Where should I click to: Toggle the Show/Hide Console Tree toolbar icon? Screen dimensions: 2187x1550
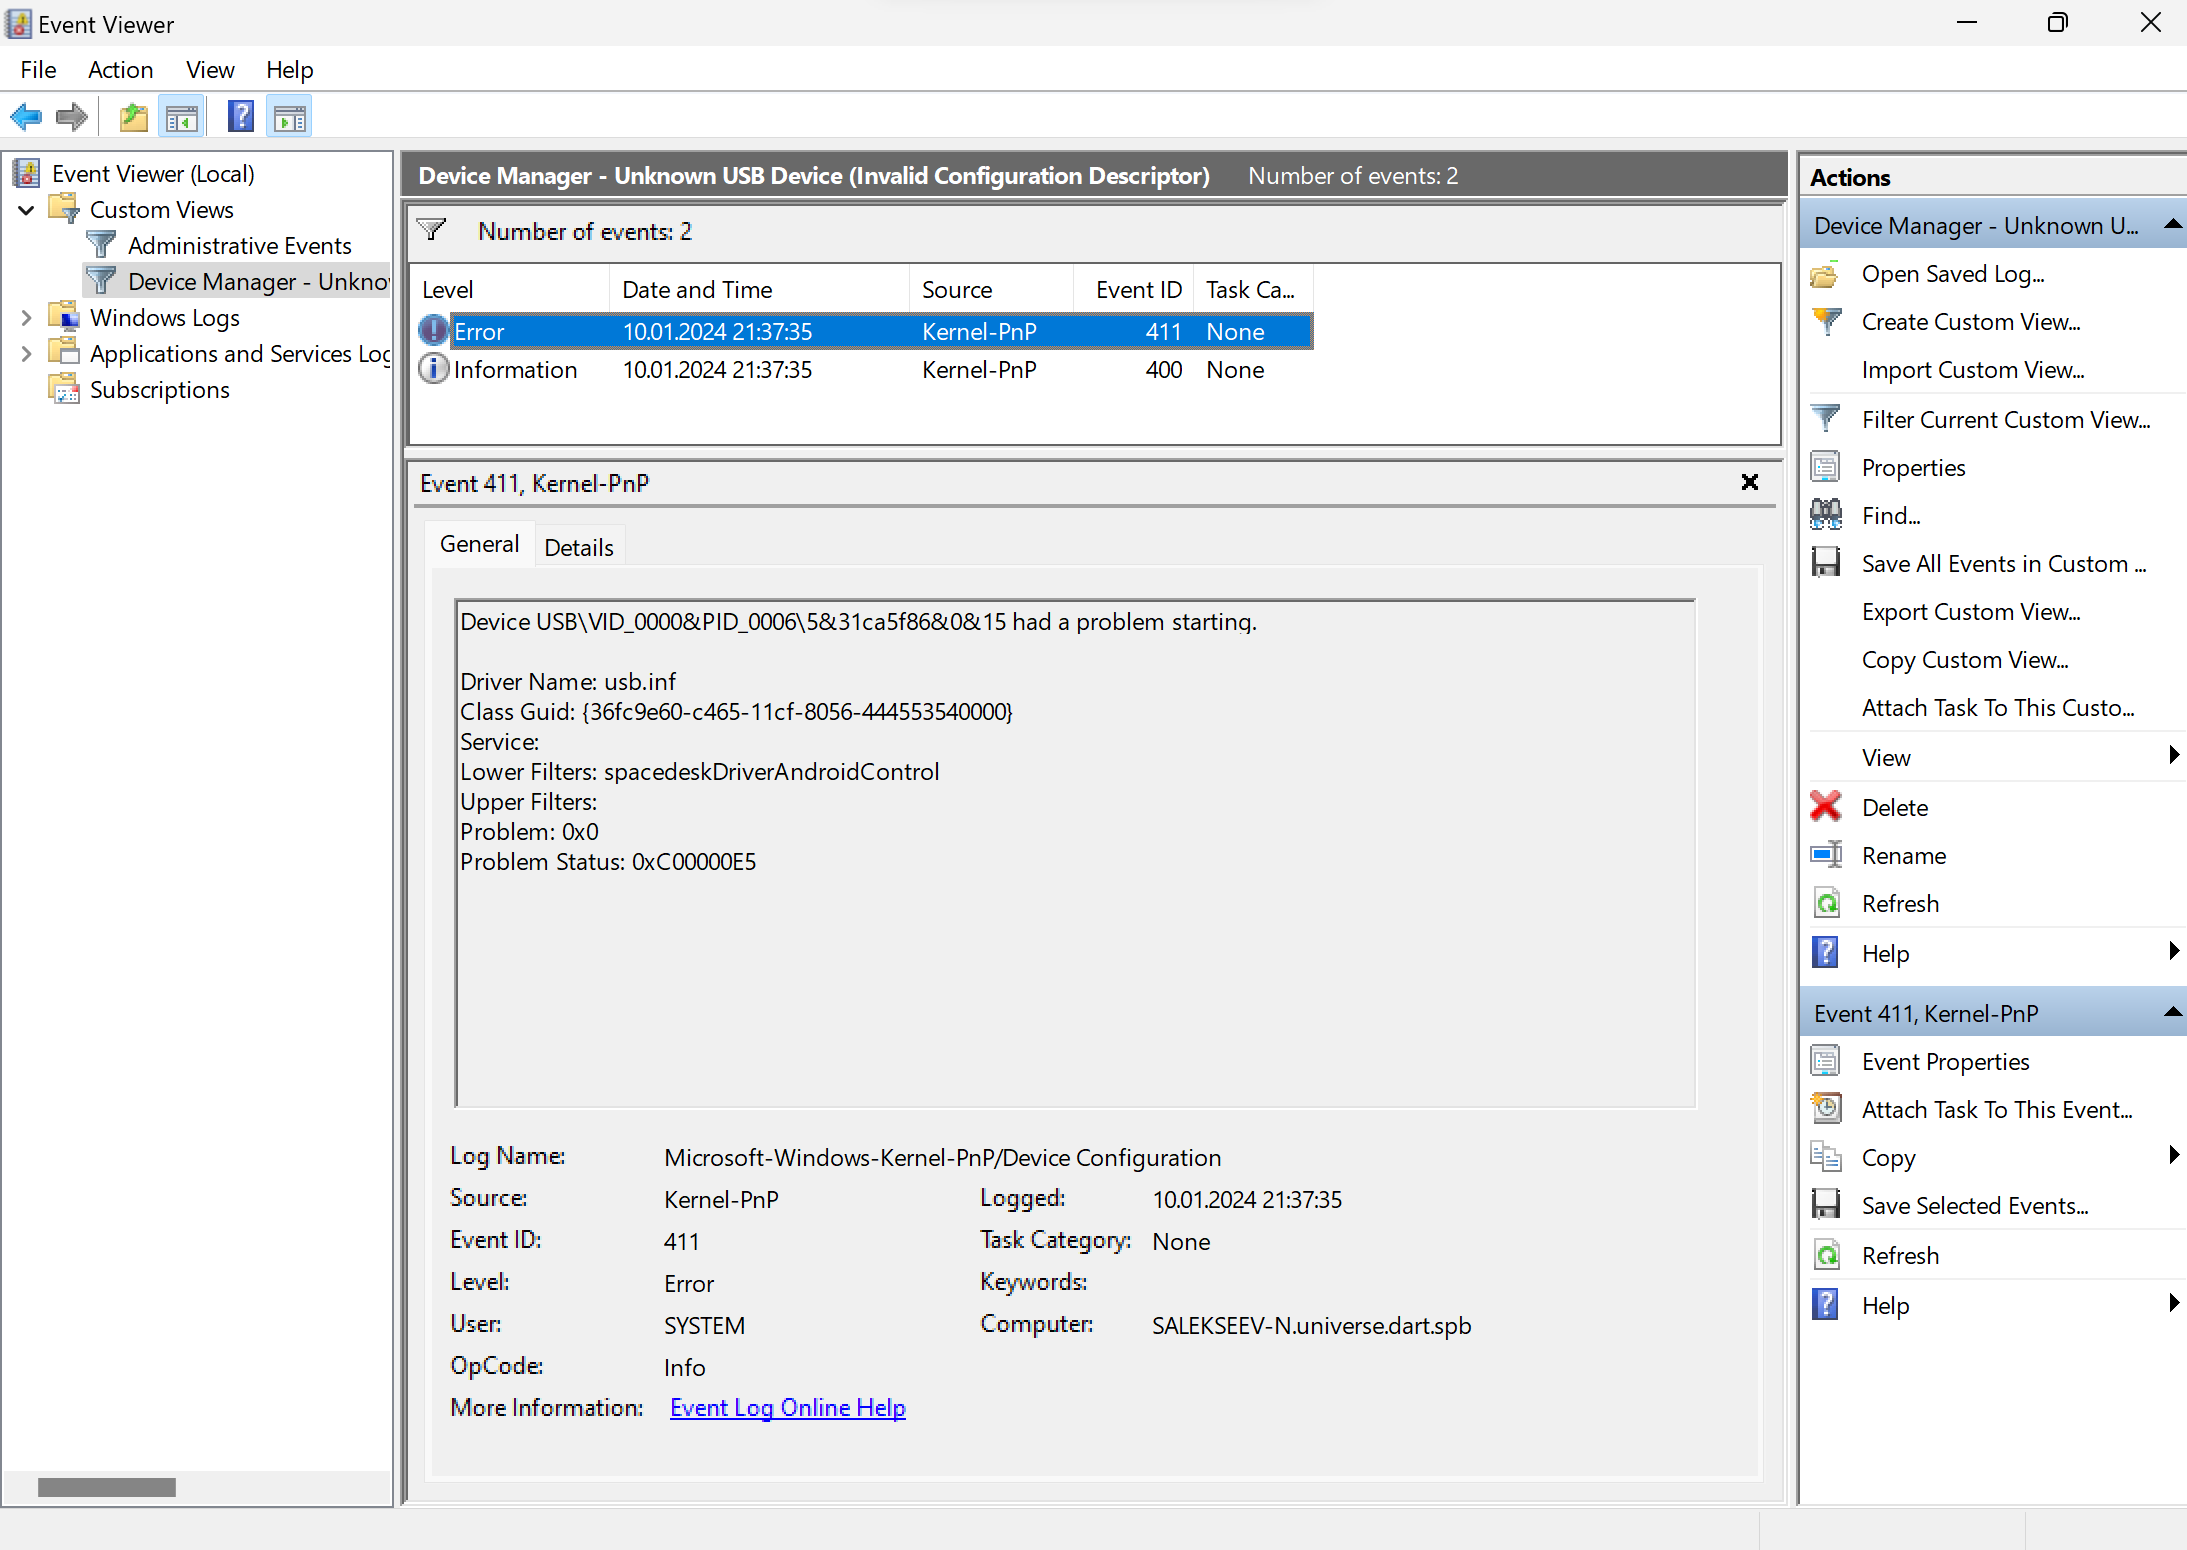(x=182, y=117)
